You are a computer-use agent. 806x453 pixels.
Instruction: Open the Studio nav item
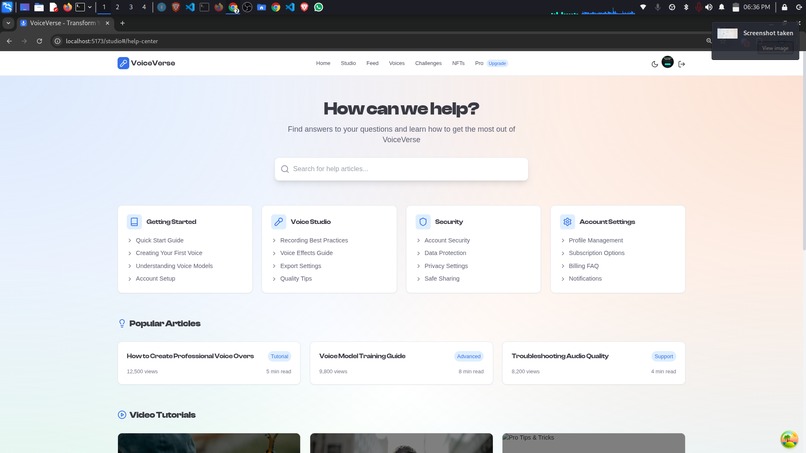348,63
